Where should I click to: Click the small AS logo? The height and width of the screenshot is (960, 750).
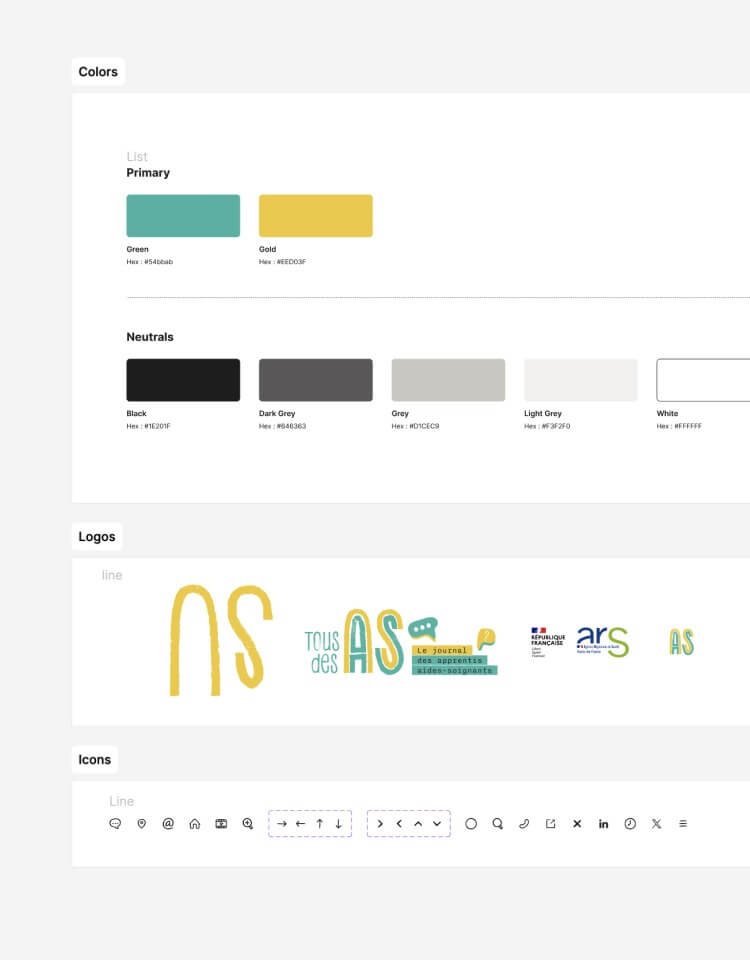(x=681, y=642)
